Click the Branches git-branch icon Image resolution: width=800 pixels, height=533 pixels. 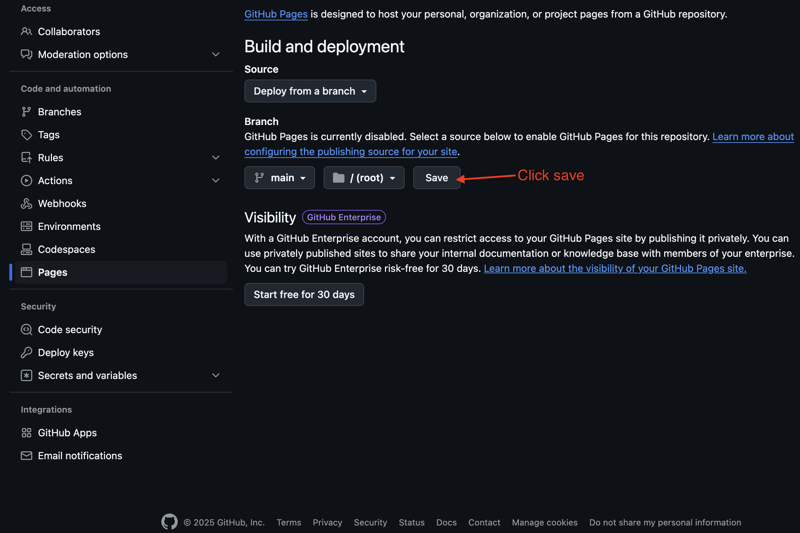[26, 112]
